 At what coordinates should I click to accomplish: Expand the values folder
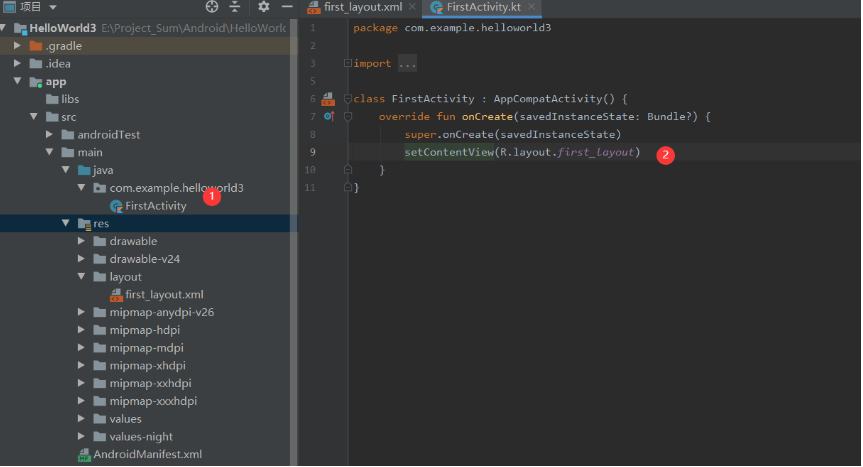pyautogui.click(x=81, y=419)
